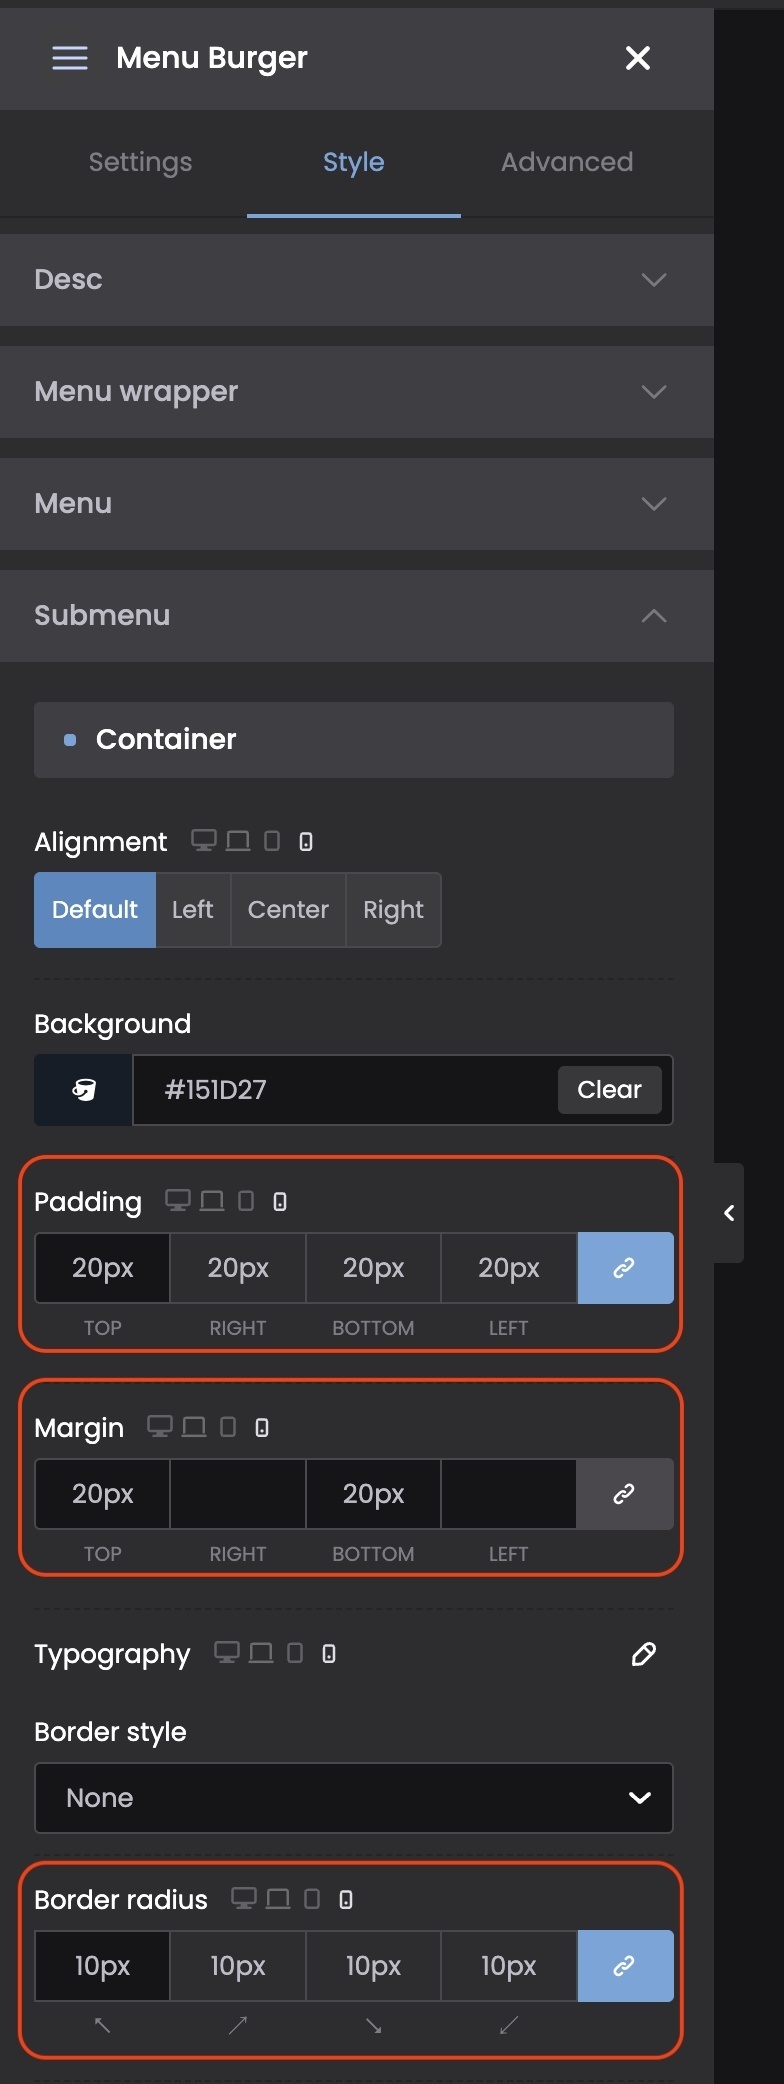784x2084 pixels.
Task: Select tablet device icon next to Border radius
Action: (x=312, y=1899)
